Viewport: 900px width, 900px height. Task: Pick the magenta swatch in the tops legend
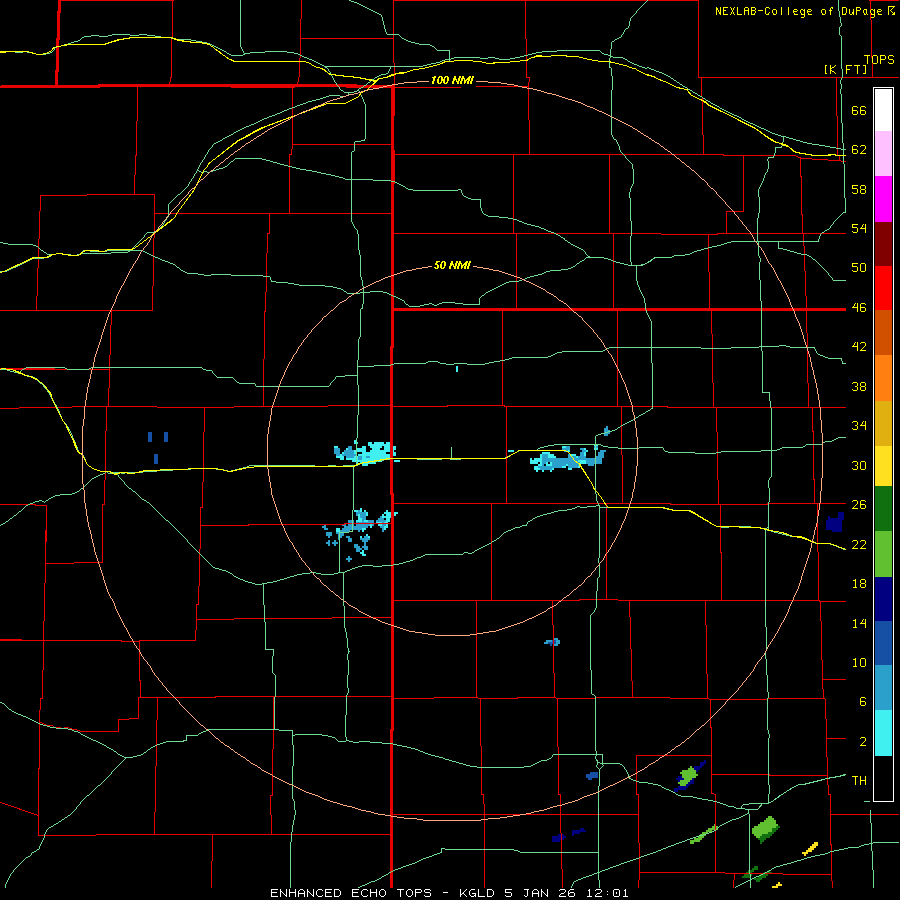click(883, 199)
